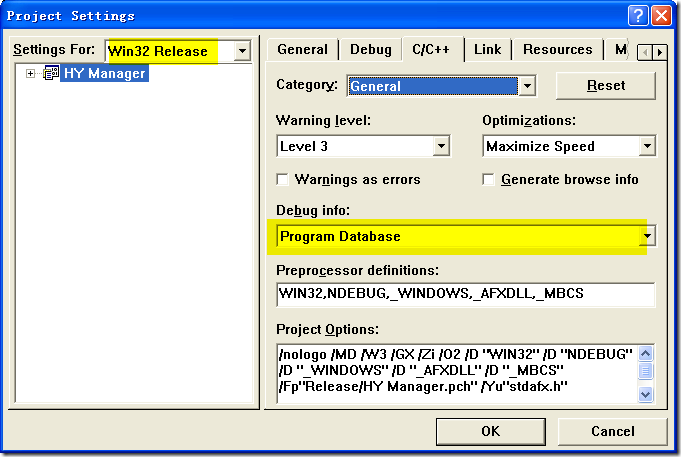Open the Debug info dropdown arrow
The image size is (681, 457).
click(647, 236)
